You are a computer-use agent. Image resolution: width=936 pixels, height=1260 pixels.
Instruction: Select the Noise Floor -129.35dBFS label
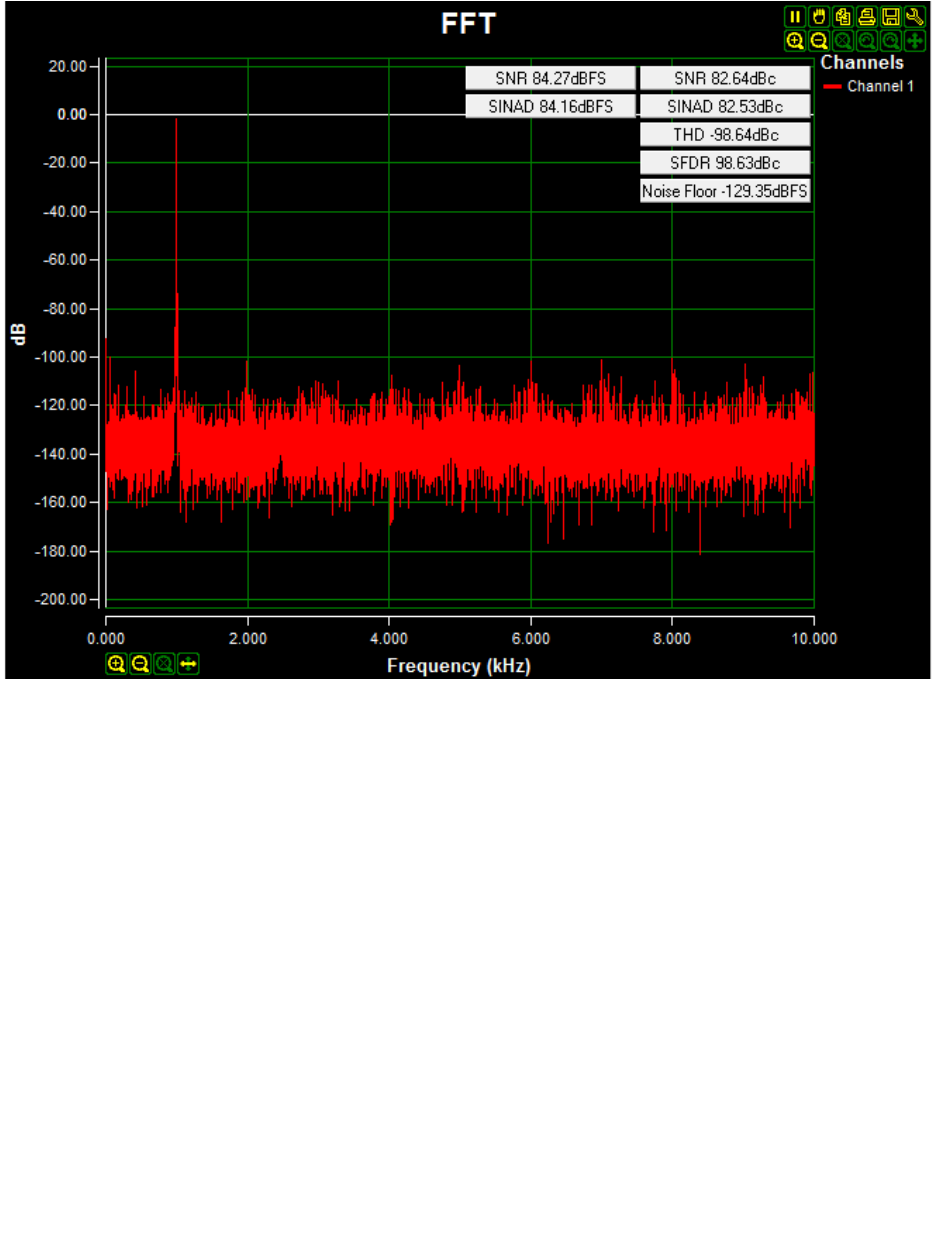click(x=724, y=191)
